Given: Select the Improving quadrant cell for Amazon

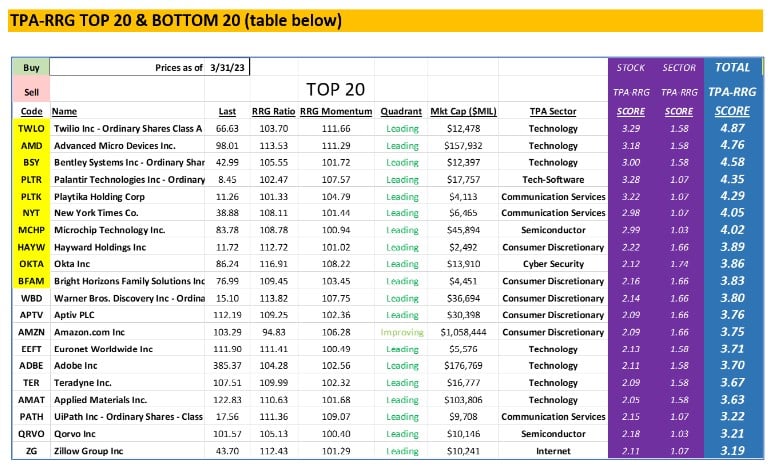Looking at the screenshot, I should click(402, 332).
